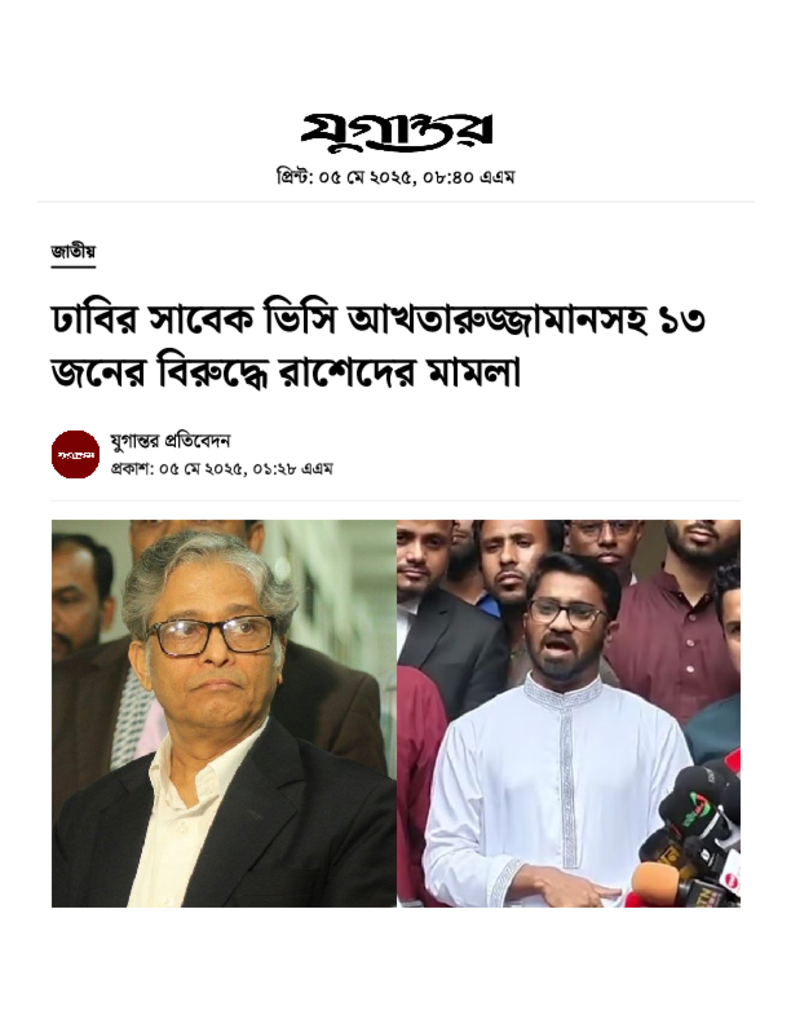Click the round red Jugantor author avatar

pyautogui.click(x=76, y=454)
